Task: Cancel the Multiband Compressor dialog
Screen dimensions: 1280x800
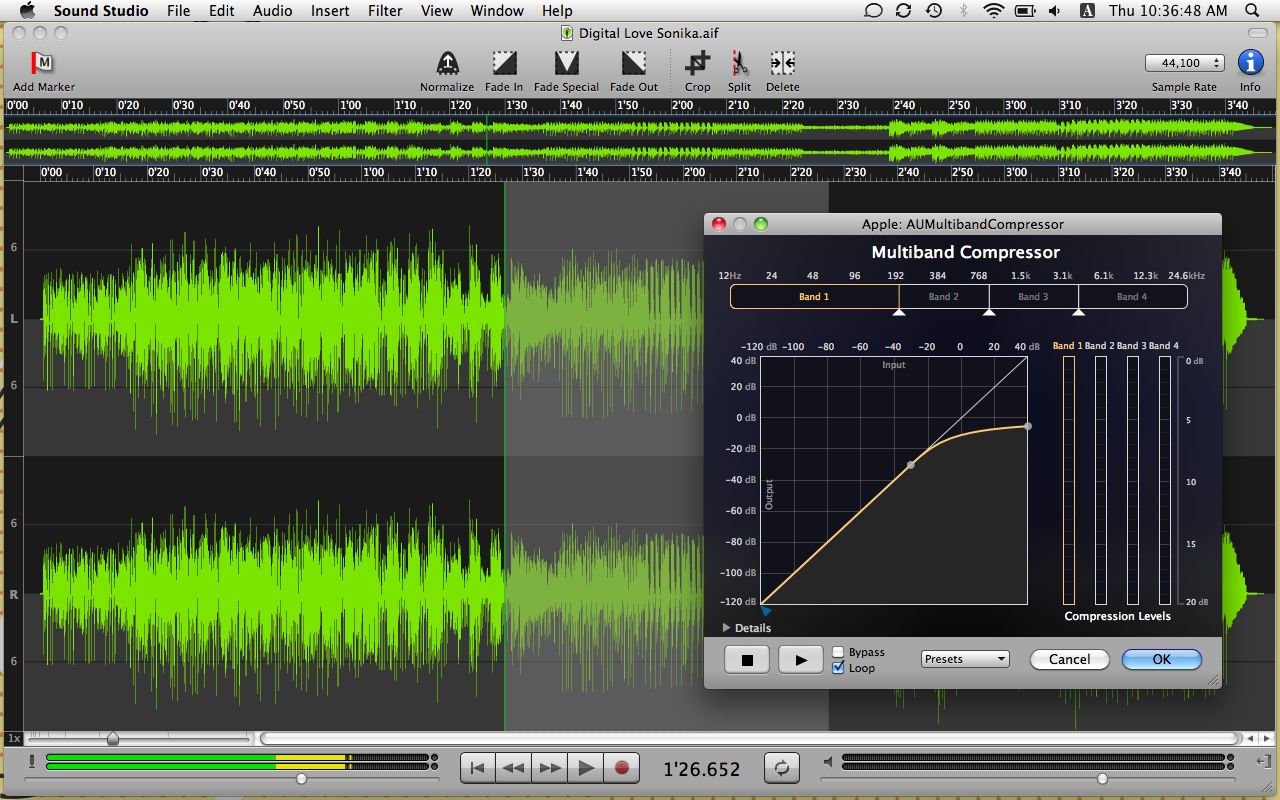Action: pyautogui.click(x=1069, y=659)
